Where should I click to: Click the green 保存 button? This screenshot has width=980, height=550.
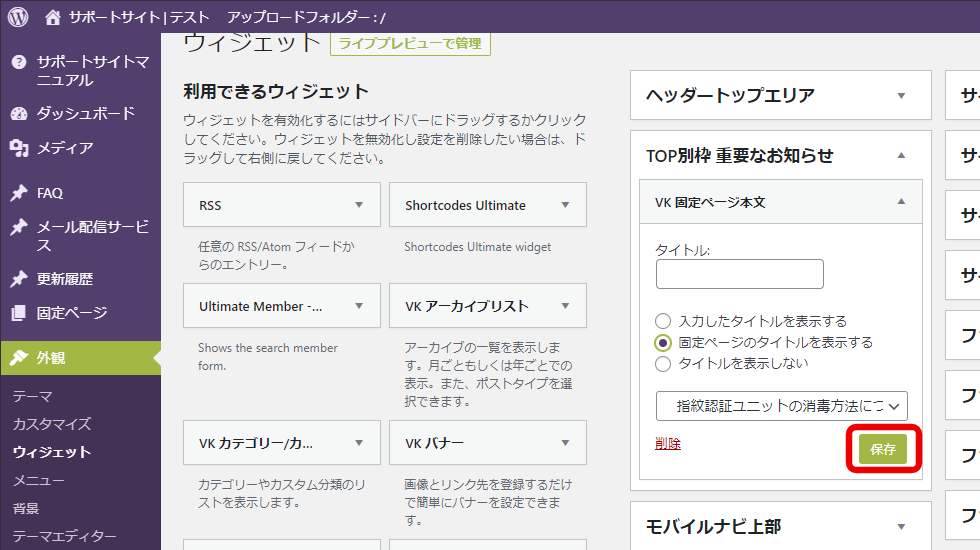click(883, 449)
